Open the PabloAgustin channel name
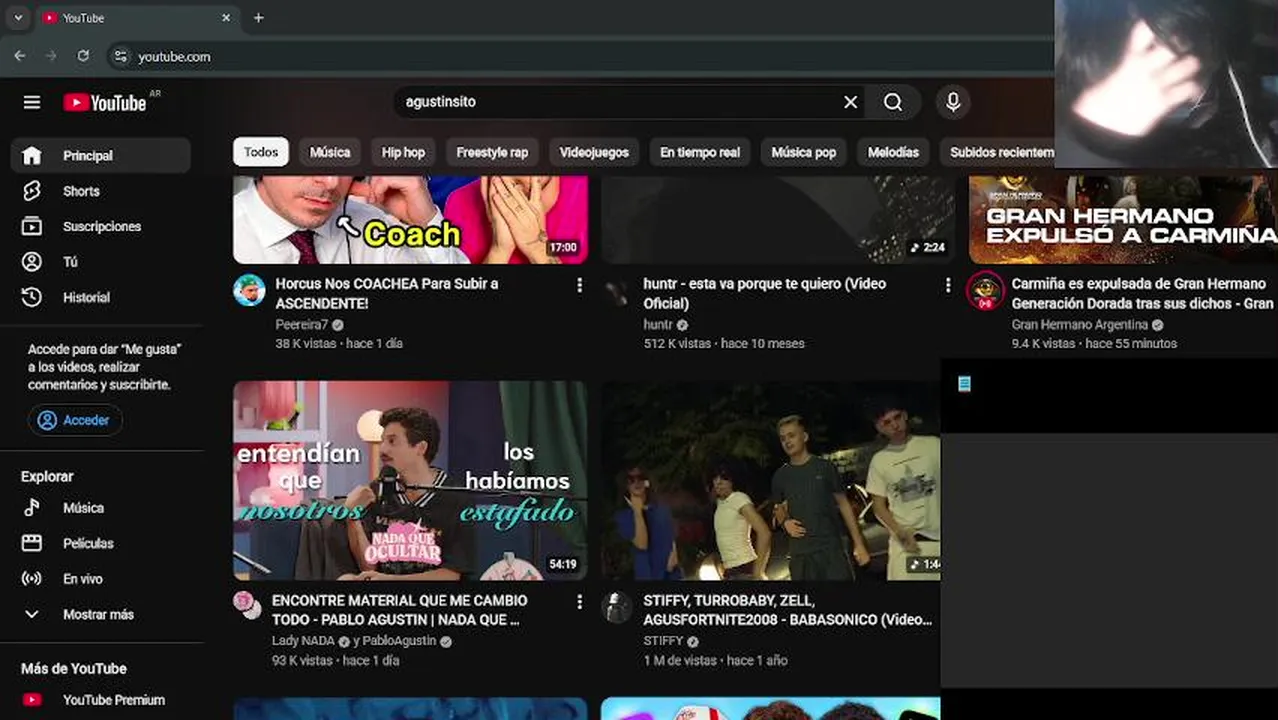The width and height of the screenshot is (1278, 720). click(x=399, y=641)
